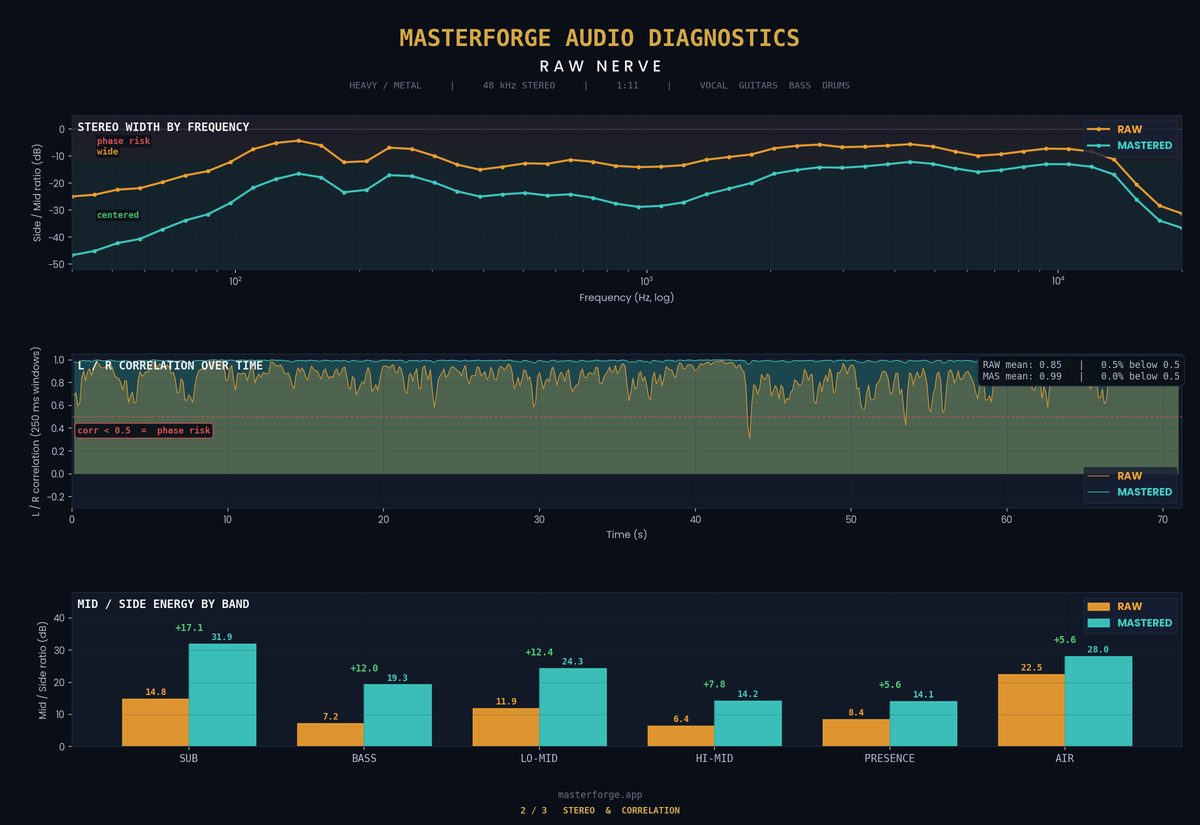This screenshot has height=825, width=1200.
Task: Click the AIR raw bar labeled 22.5
Action: tap(1031, 710)
